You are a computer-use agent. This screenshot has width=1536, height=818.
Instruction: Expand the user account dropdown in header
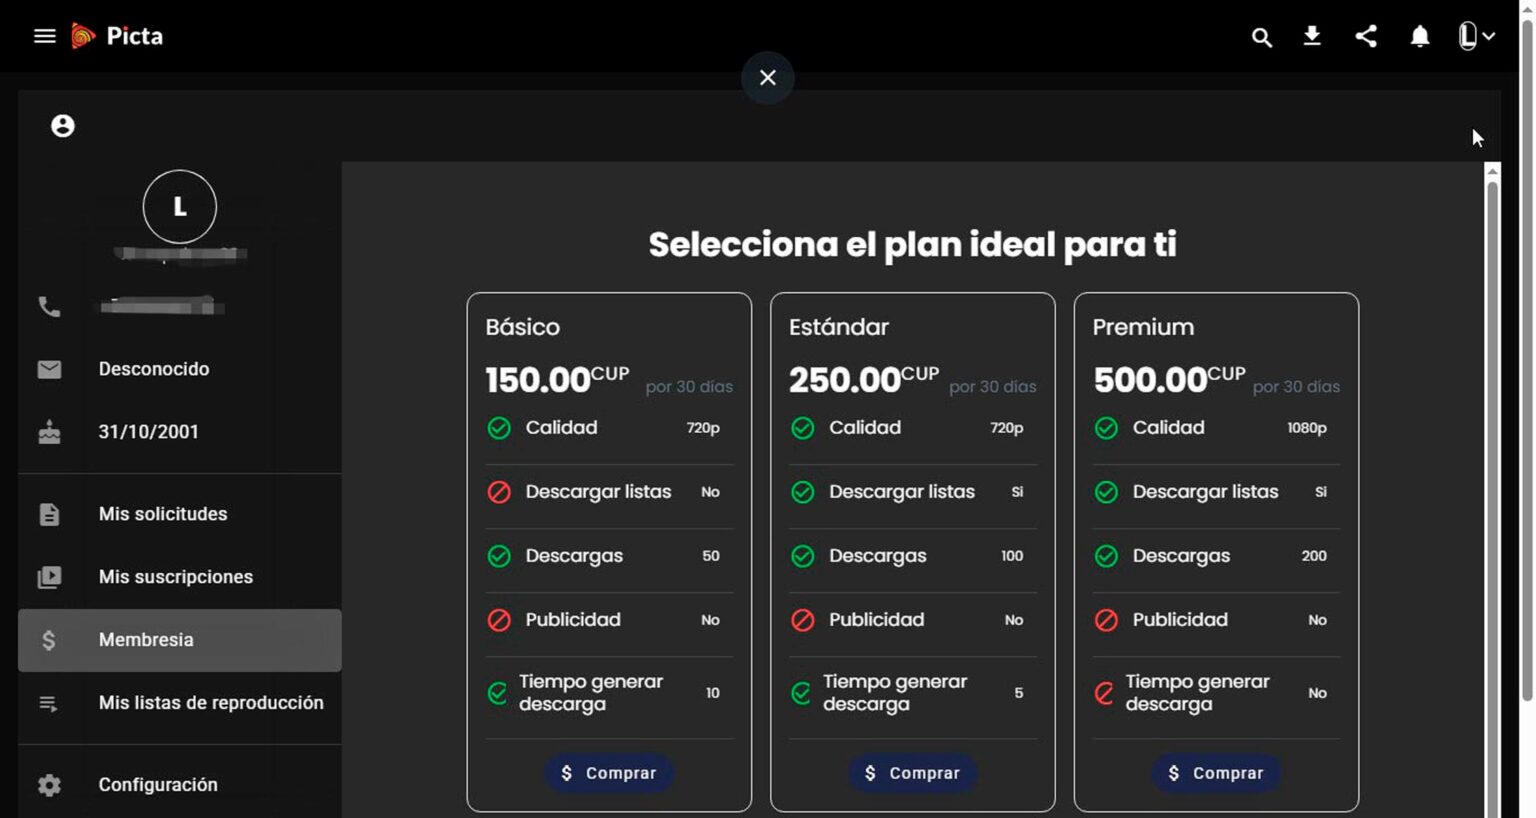[1476, 37]
